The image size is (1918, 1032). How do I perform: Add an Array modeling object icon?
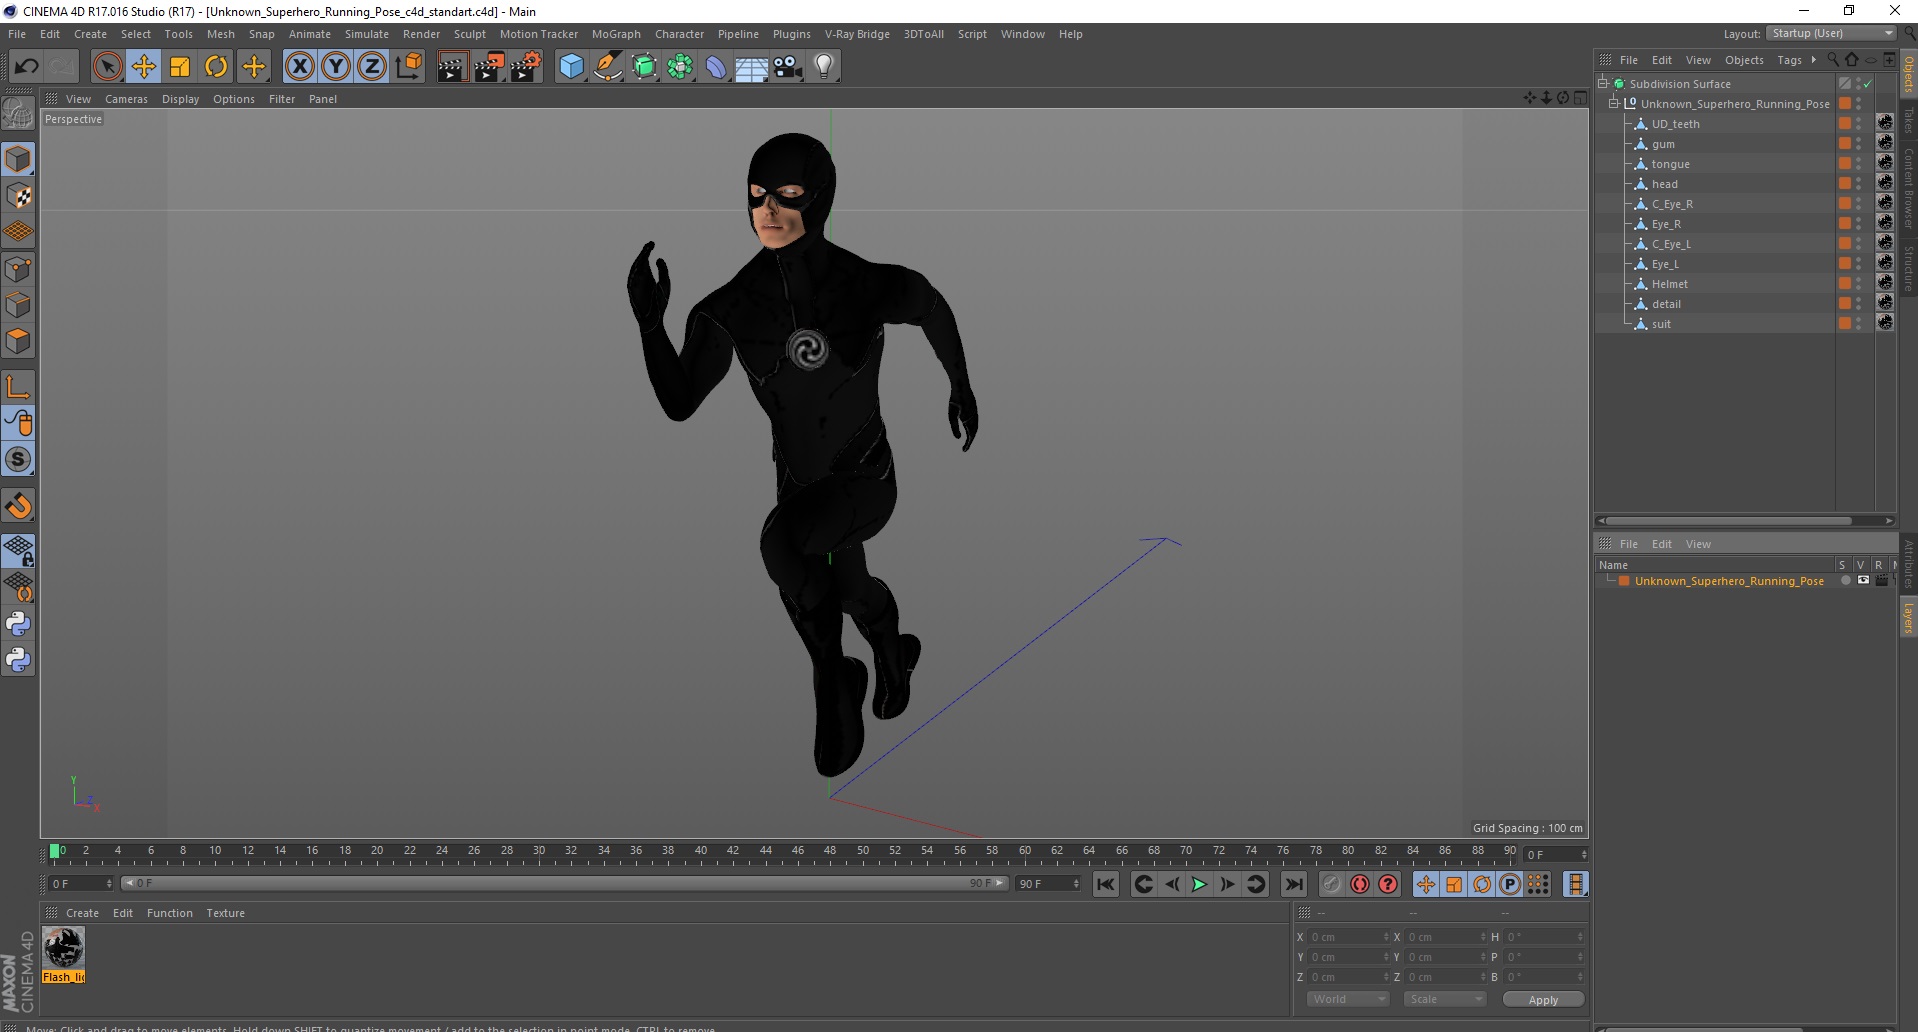[x=680, y=67]
